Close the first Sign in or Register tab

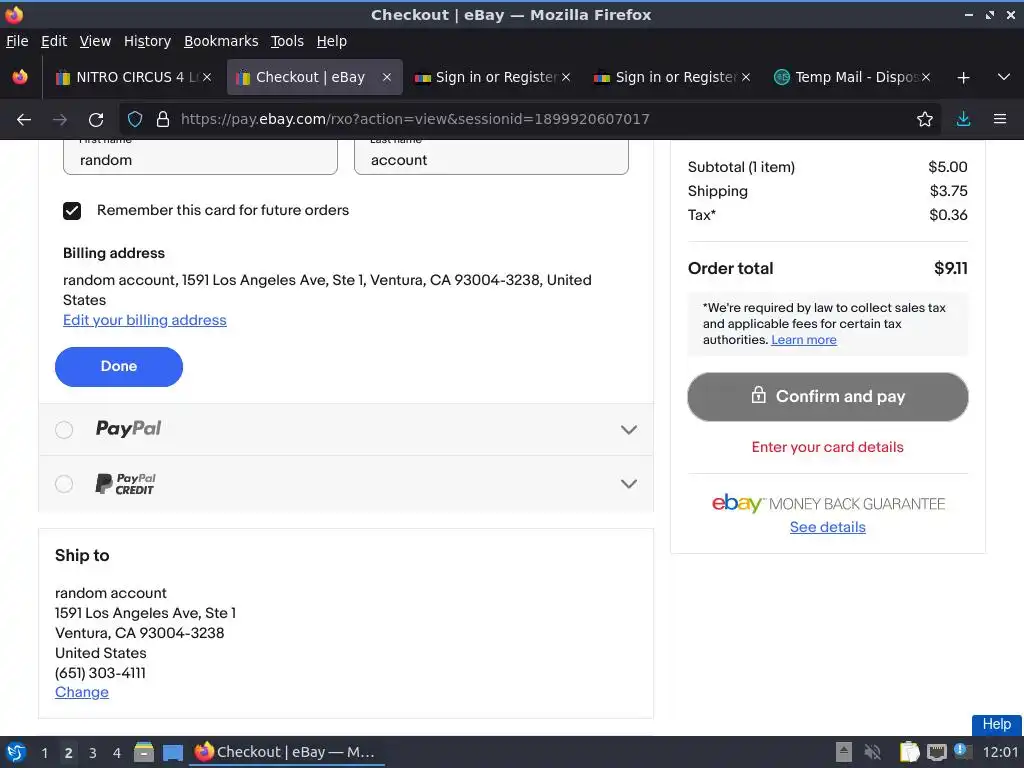(566, 77)
